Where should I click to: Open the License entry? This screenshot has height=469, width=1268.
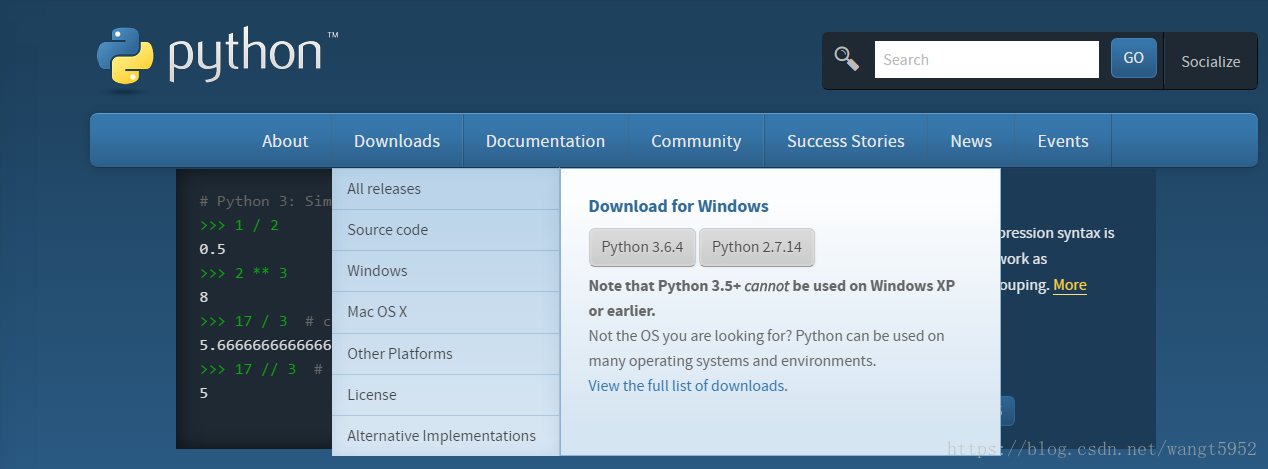[x=446, y=395]
